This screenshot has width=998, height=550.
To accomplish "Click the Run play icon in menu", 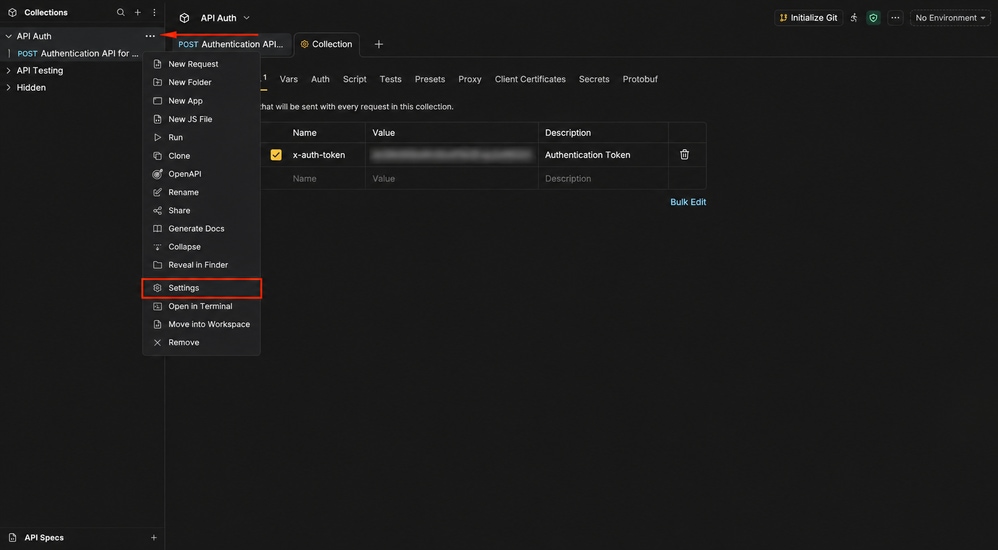I will [x=157, y=138].
